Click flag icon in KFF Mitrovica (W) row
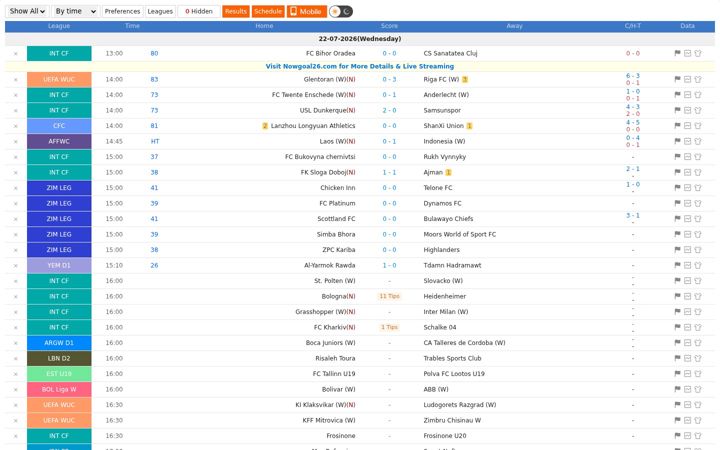This screenshot has width=720, height=450. pyautogui.click(x=677, y=420)
